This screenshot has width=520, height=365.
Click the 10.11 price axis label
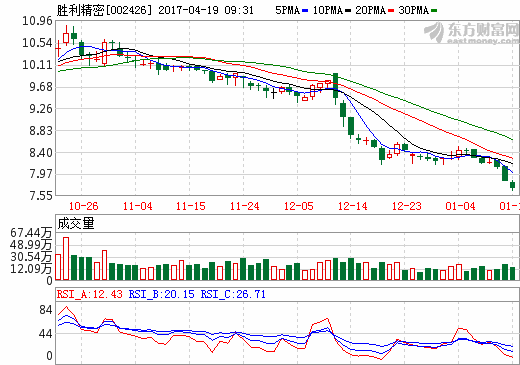[x=37, y=65]
